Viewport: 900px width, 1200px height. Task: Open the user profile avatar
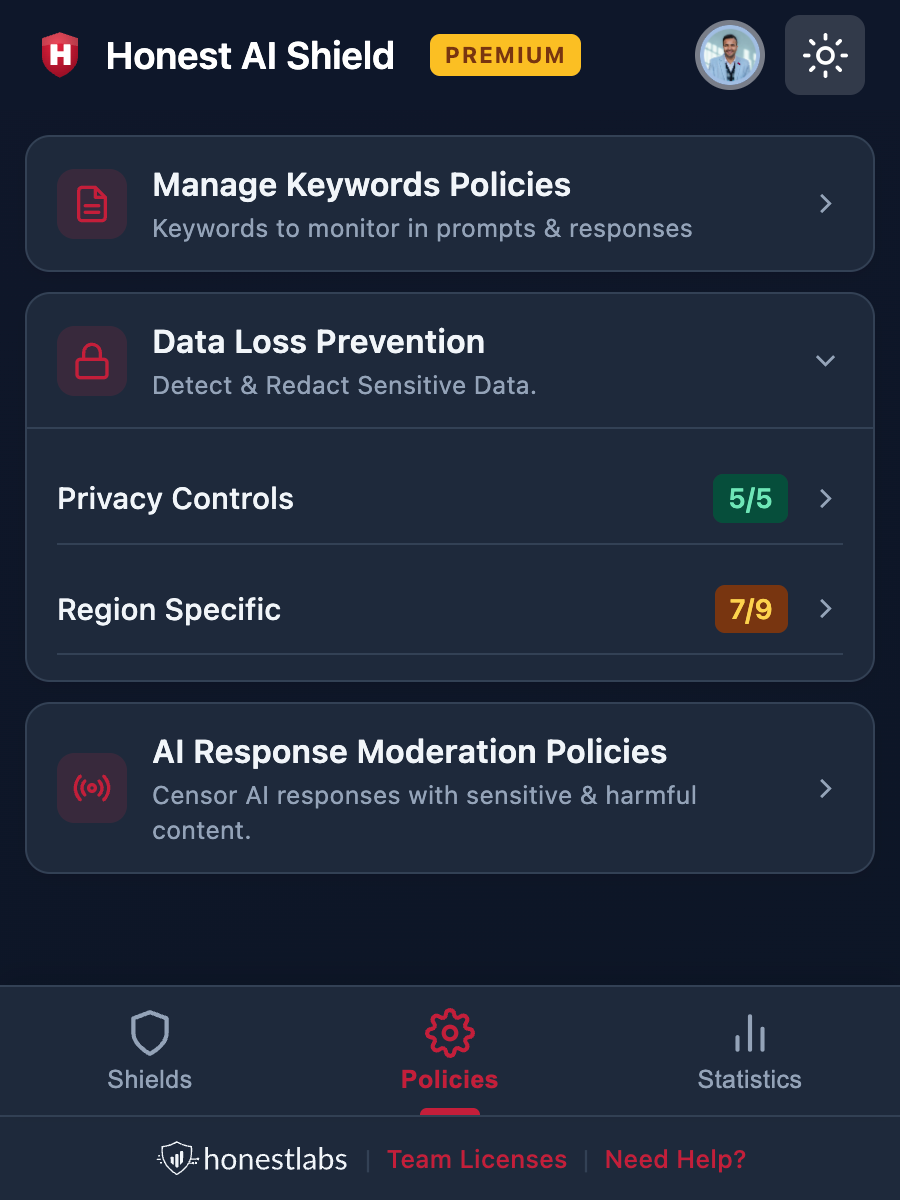click(730, 55)
